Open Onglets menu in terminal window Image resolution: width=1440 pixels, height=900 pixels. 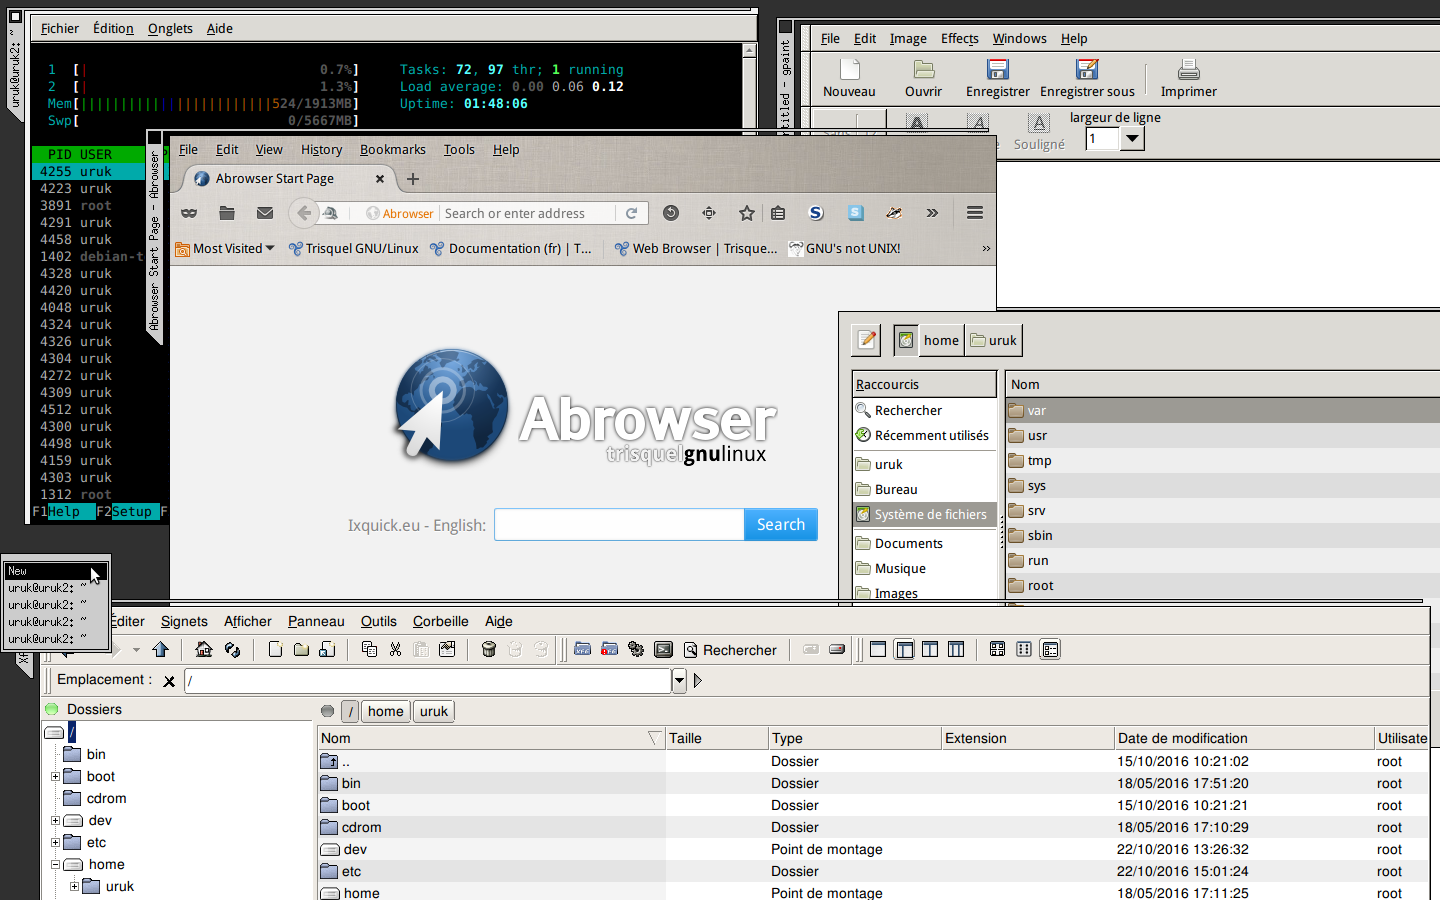tap(170, 29)
